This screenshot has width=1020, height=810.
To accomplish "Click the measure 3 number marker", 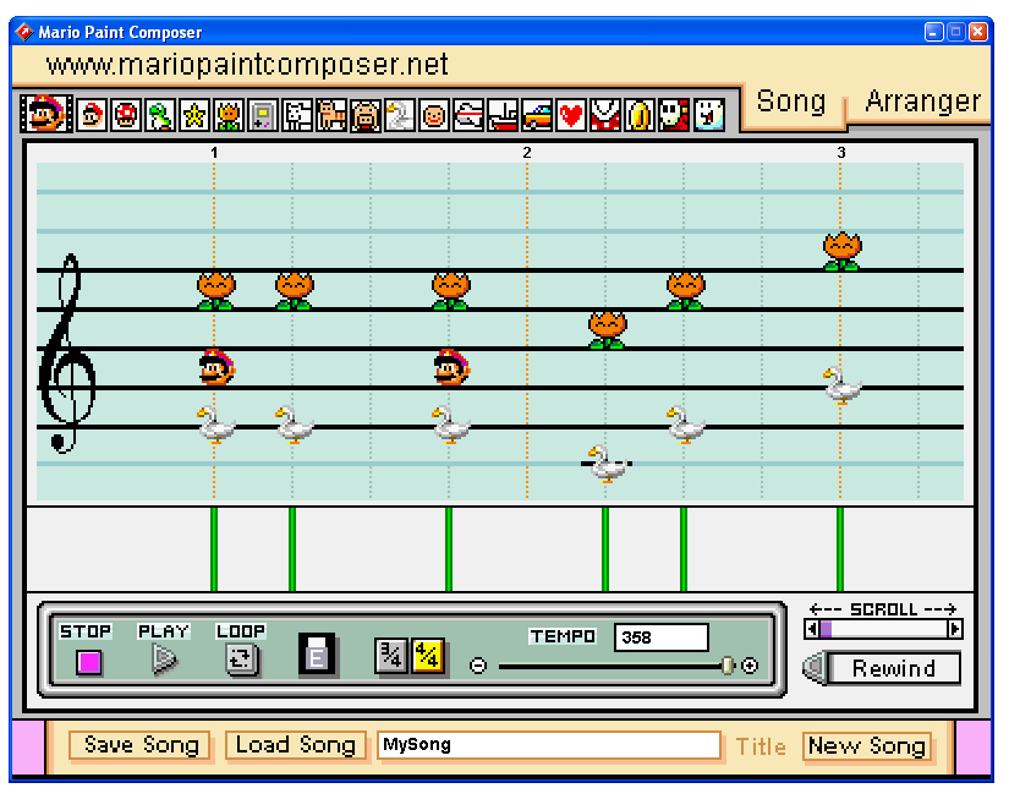I will 841,153.
